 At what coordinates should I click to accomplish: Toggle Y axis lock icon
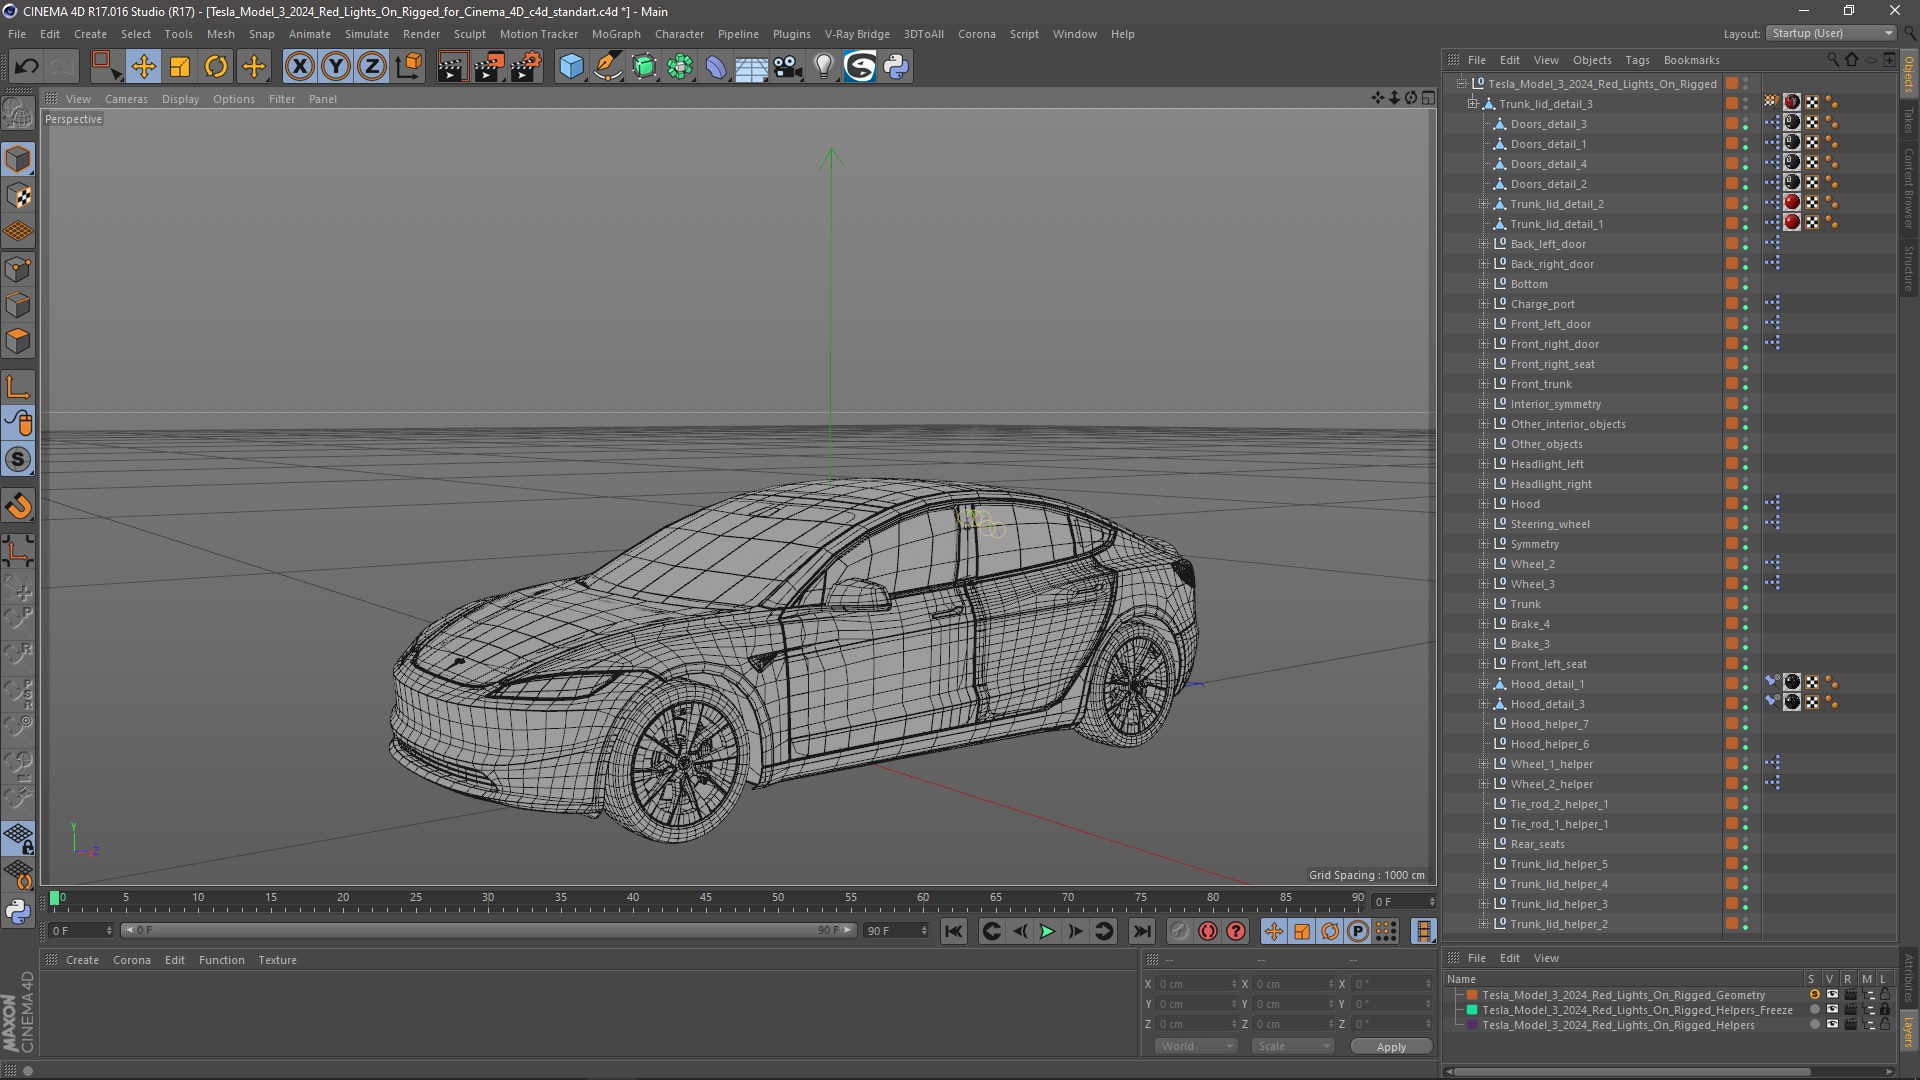pyautogui.click(x=336, y=67)
